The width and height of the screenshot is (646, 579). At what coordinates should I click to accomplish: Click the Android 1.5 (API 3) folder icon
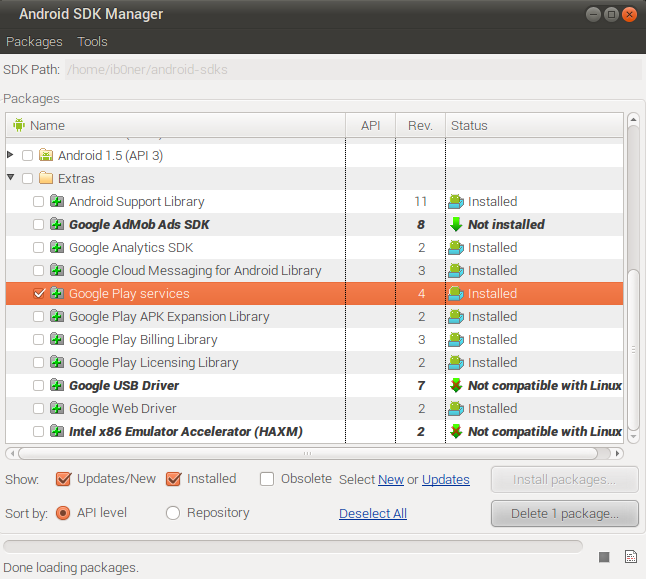(x=46, y=155)
